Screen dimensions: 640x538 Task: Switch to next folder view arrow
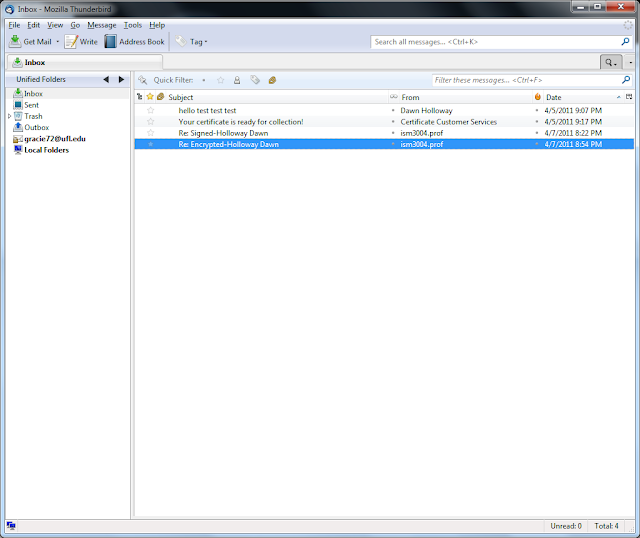point(121,80)
